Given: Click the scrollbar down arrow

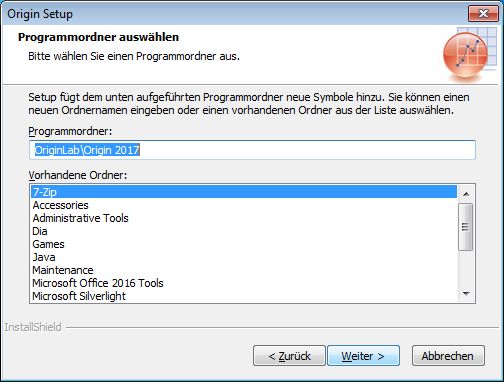Looking at the screenshot, I should click(x=466, y=293).
